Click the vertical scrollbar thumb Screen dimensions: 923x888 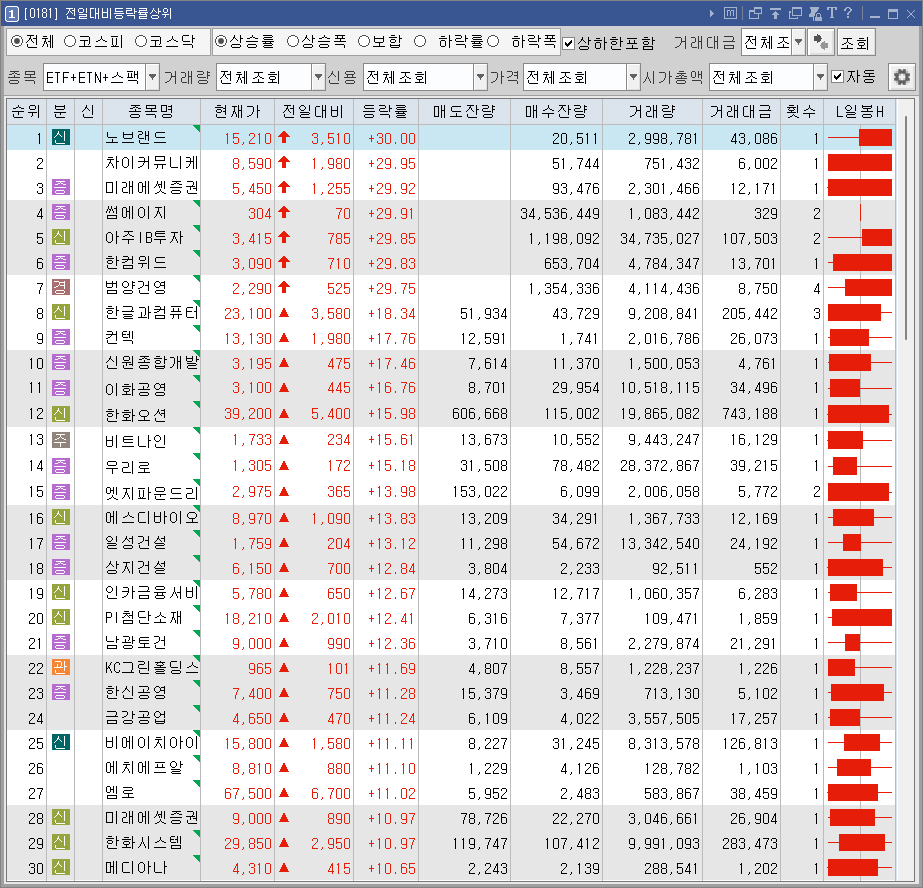pyautogui.click(x=907, y=228)
